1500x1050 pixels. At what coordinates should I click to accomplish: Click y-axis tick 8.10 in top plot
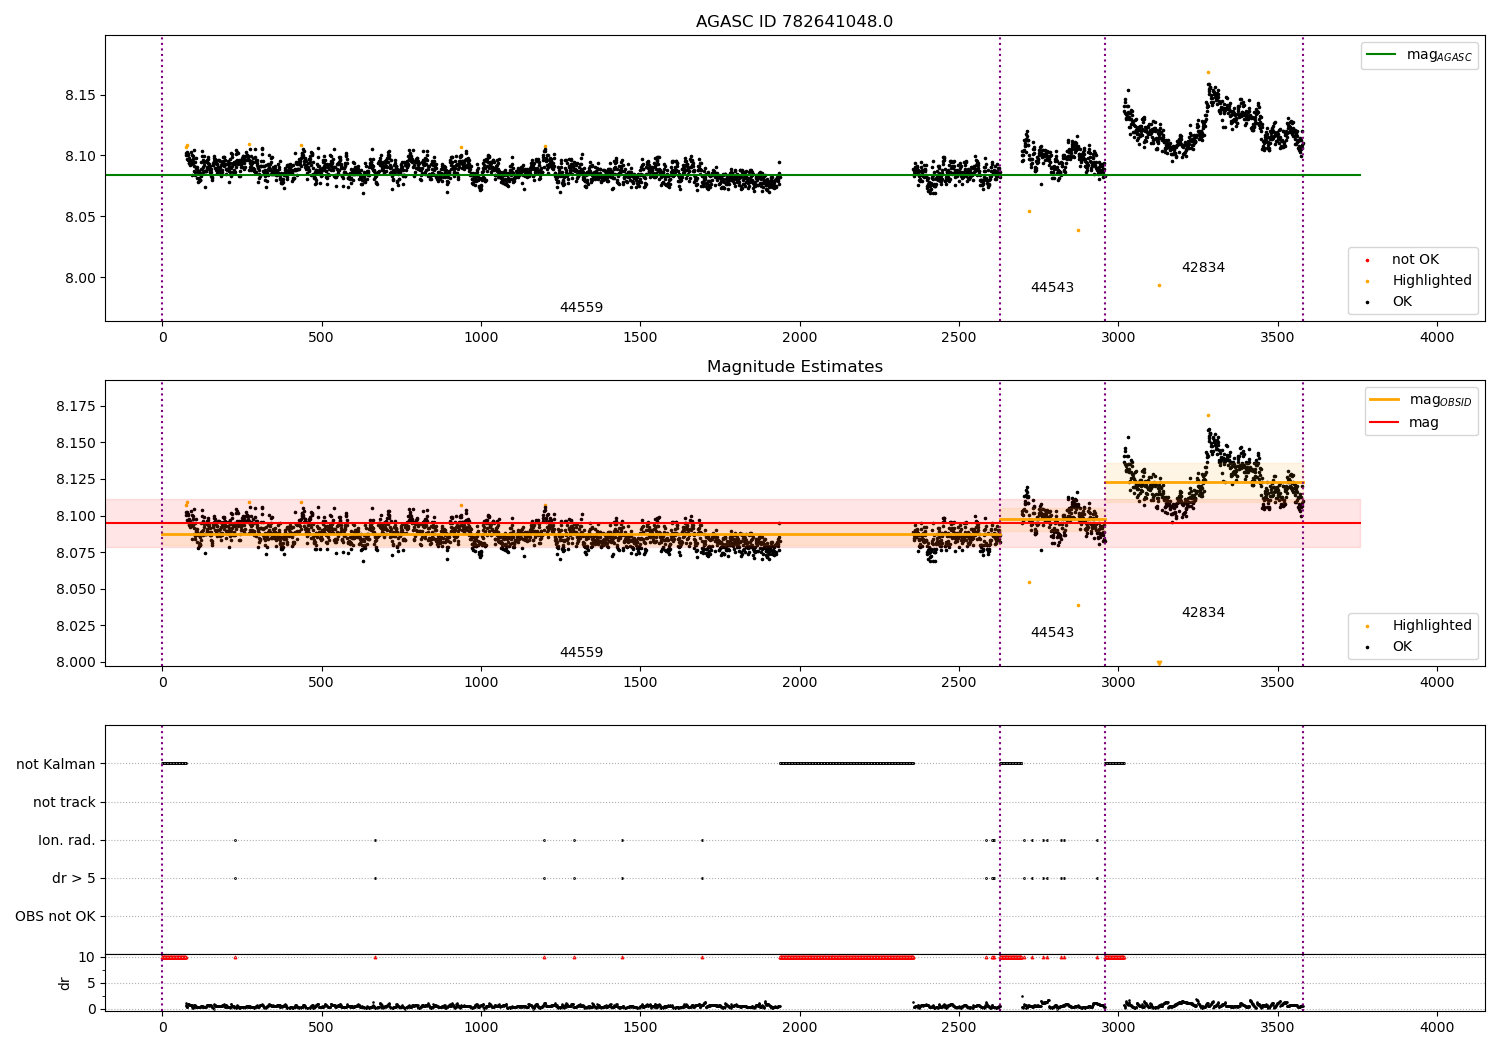pyautogui.click(x=80, y=157)
